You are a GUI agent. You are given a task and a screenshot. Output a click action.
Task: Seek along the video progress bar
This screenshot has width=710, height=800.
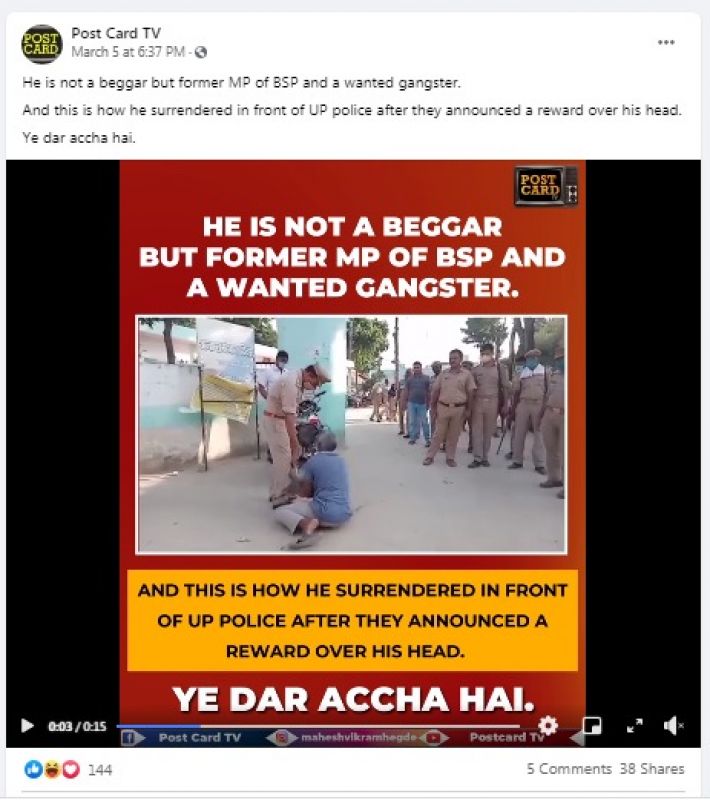pyautogui.click(x=318, y=726)
